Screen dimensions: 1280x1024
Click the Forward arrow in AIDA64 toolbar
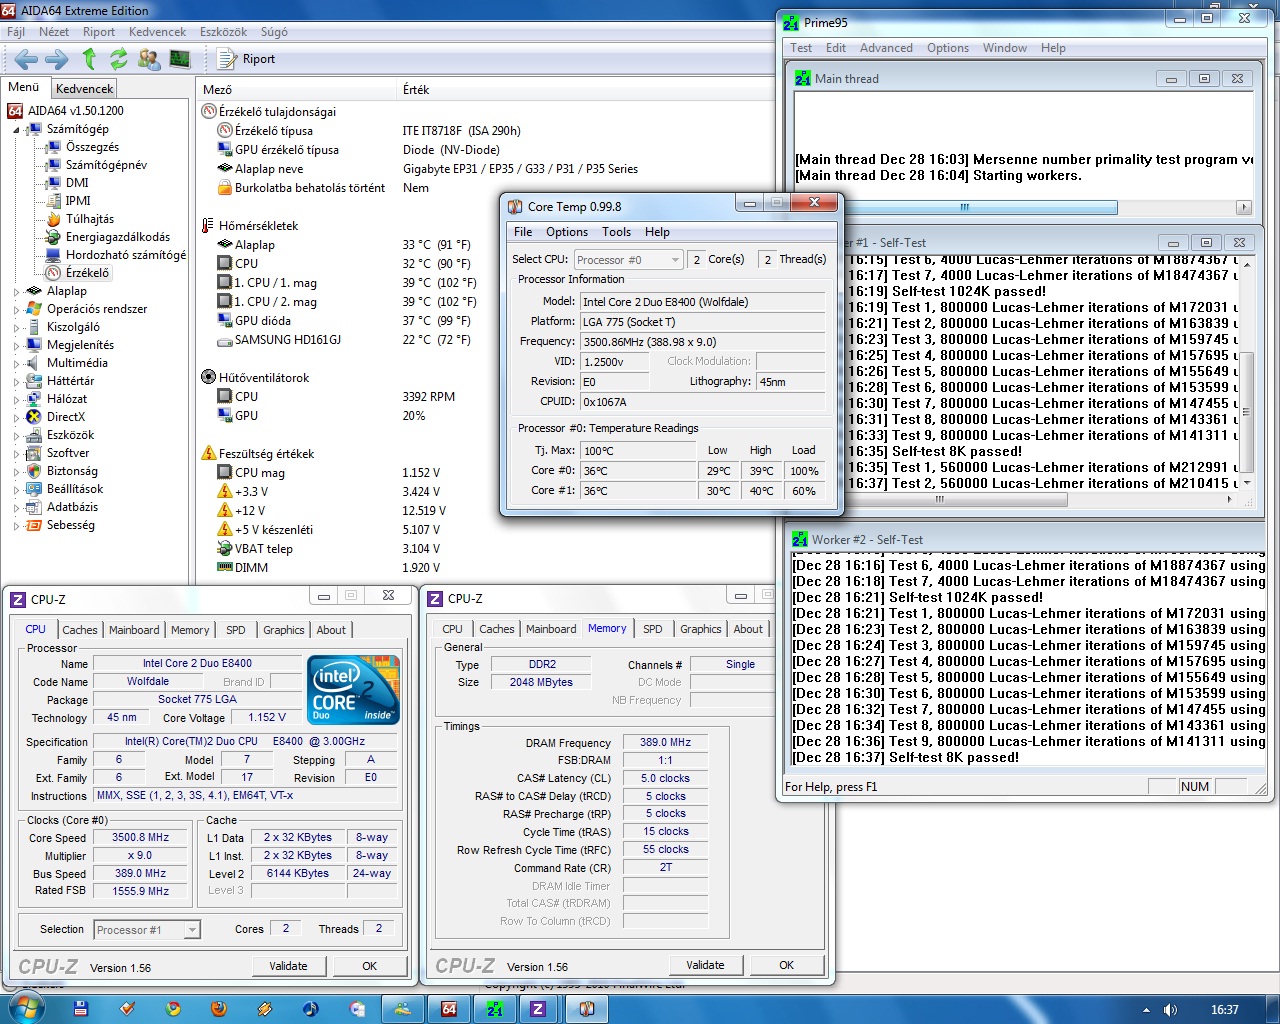tap(57, 59)
